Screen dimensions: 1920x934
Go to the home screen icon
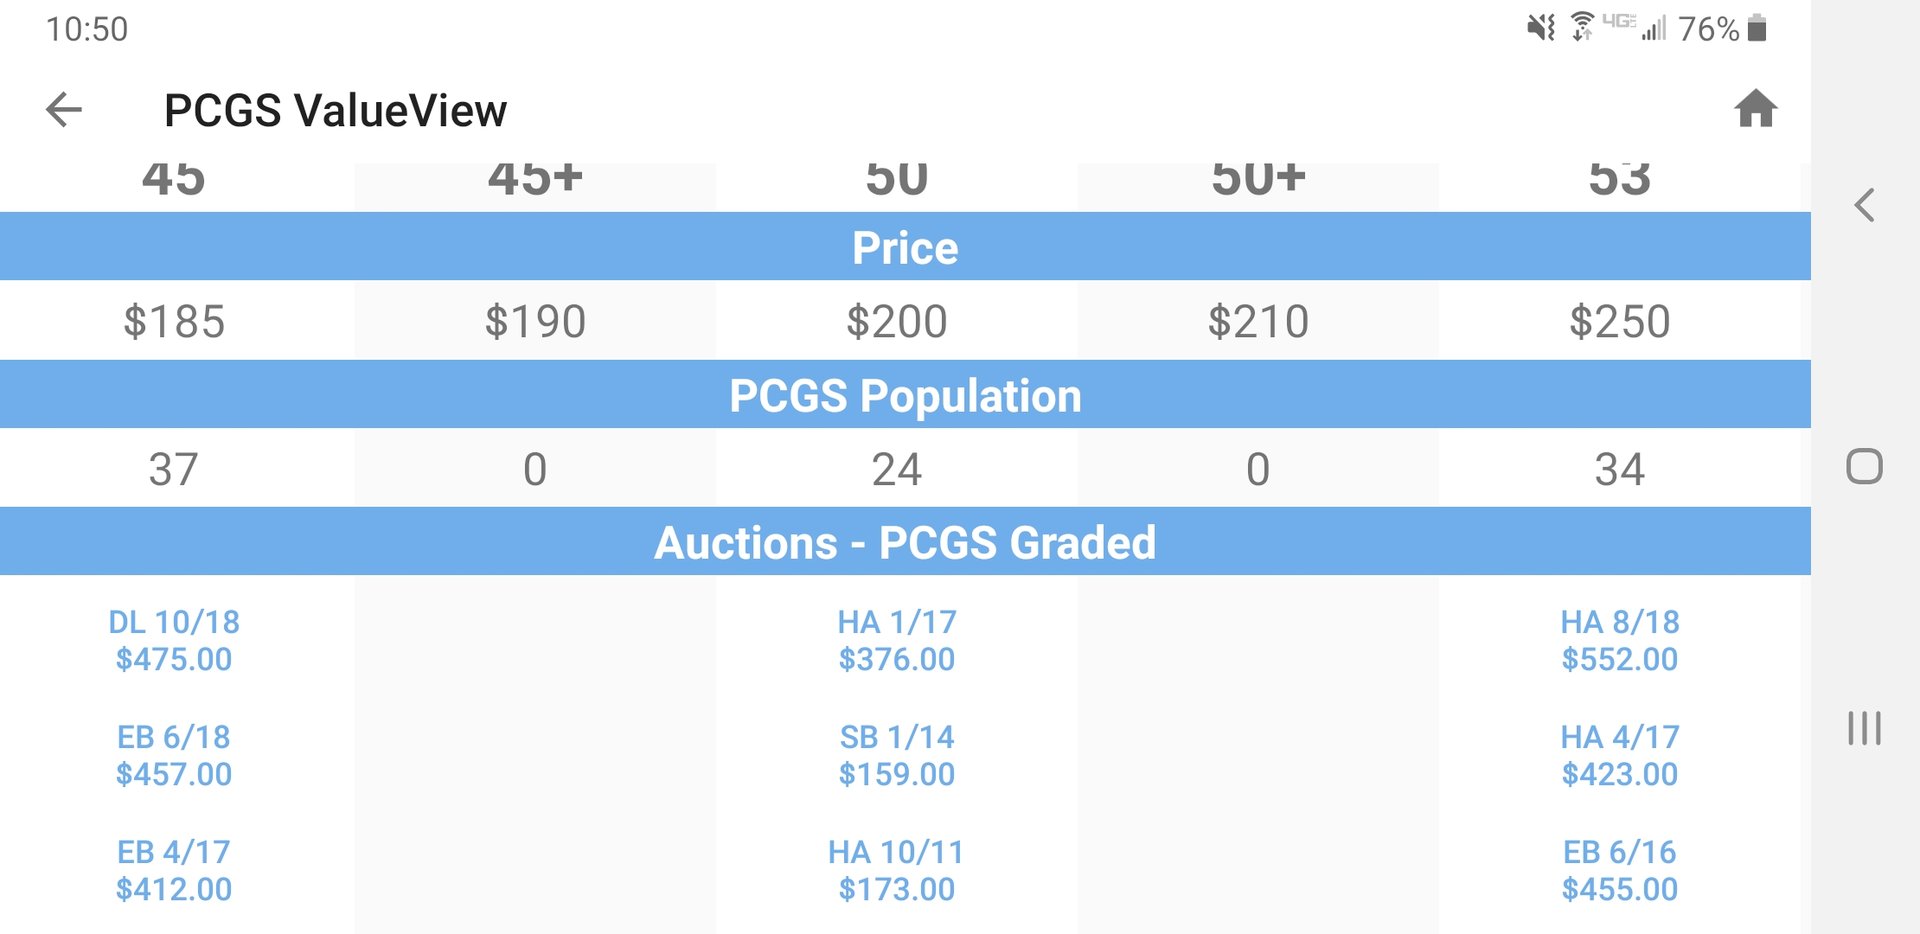tap(1755, 109)
